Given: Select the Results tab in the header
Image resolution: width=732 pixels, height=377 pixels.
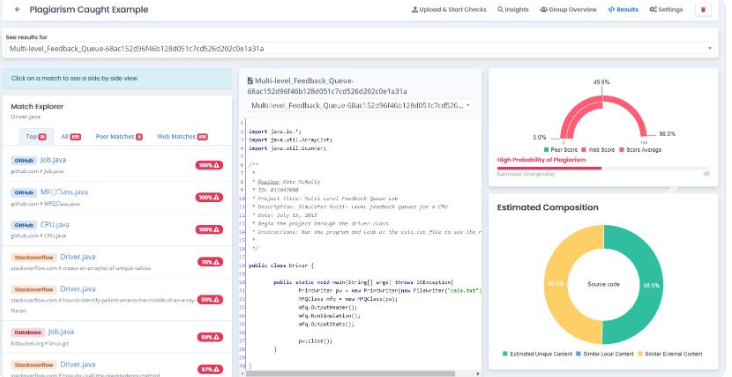Looking at the screenshot, I should (623, 9).
